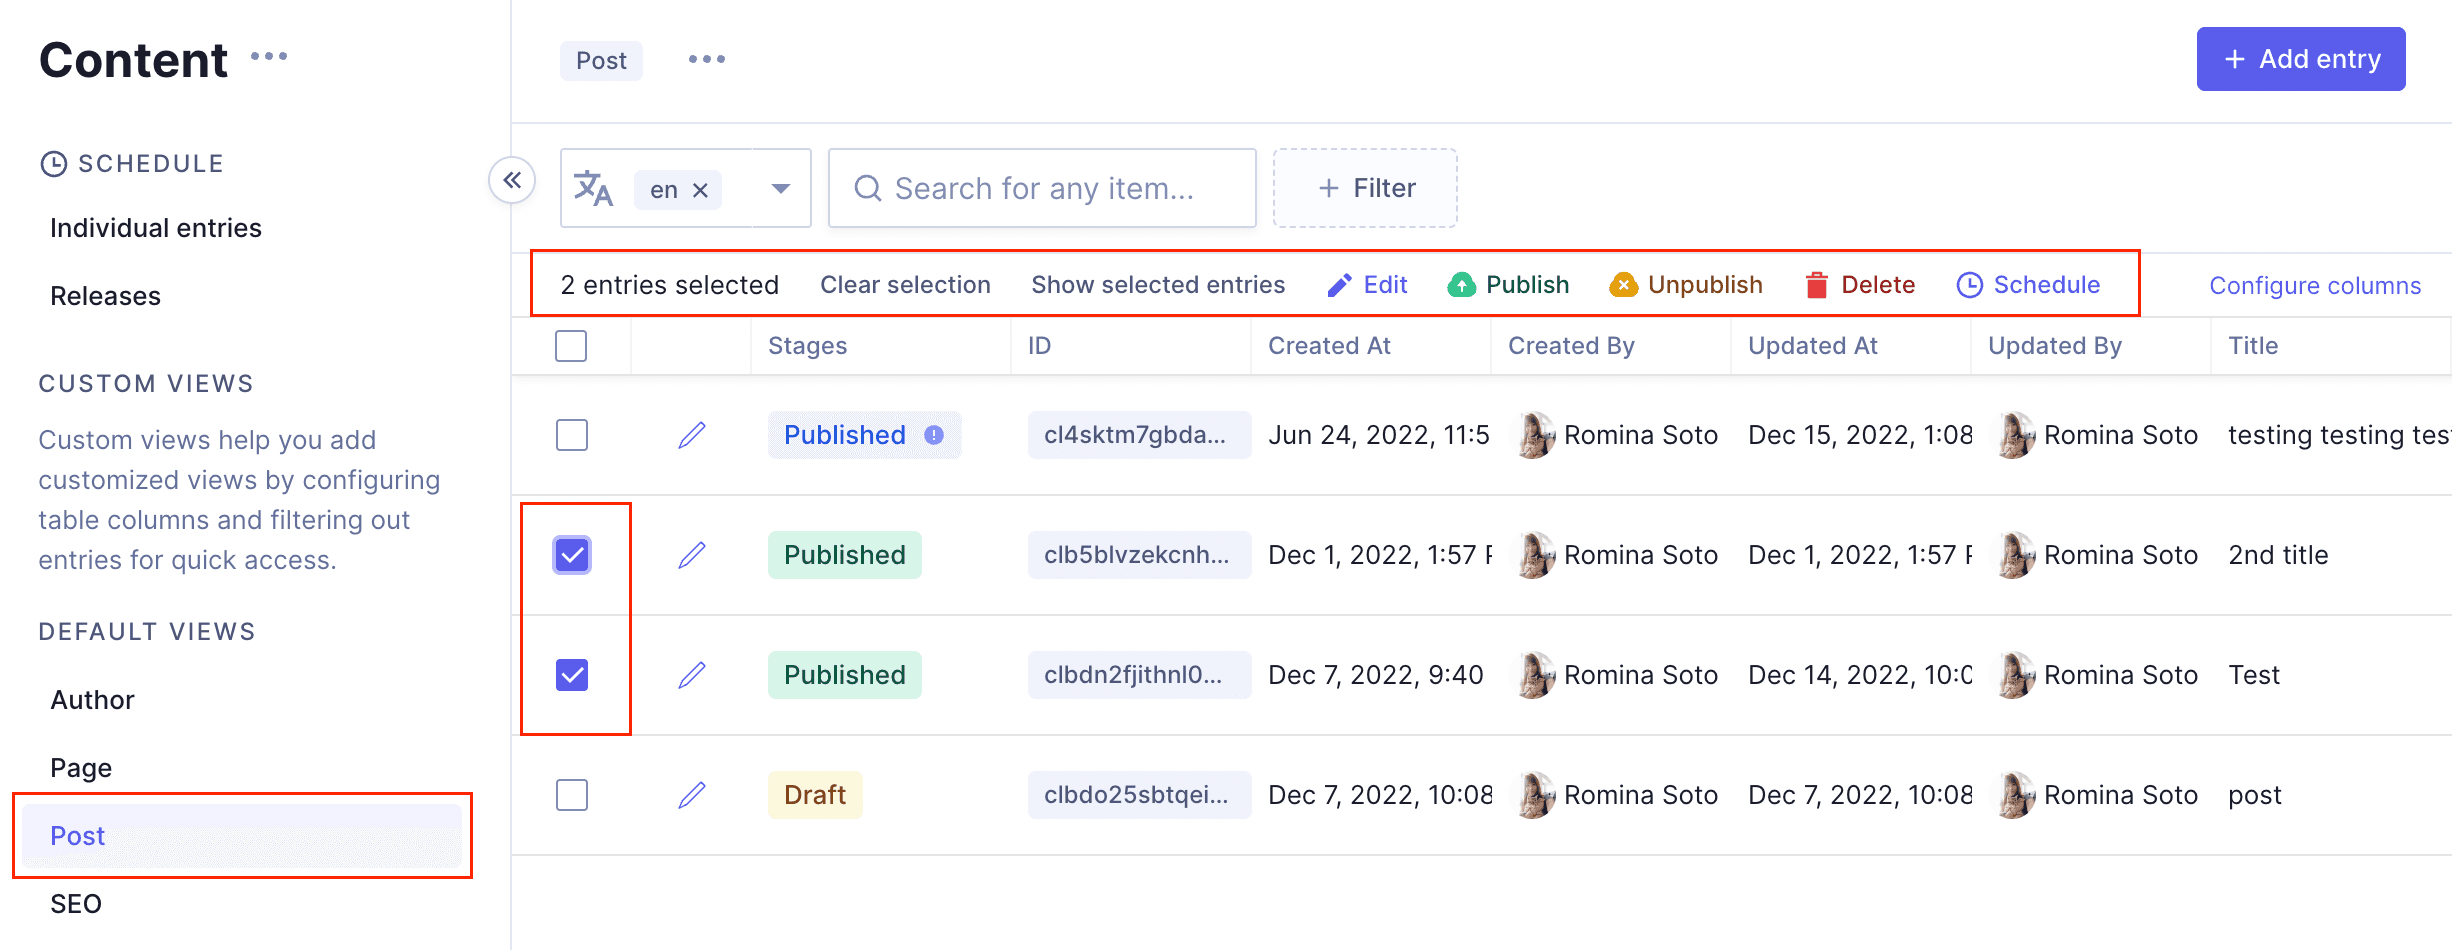Image resolution: width=2452 pixels, height=950 pixels.
Task: Open the three-dot menu next to Content
Action: coord(268,57)
